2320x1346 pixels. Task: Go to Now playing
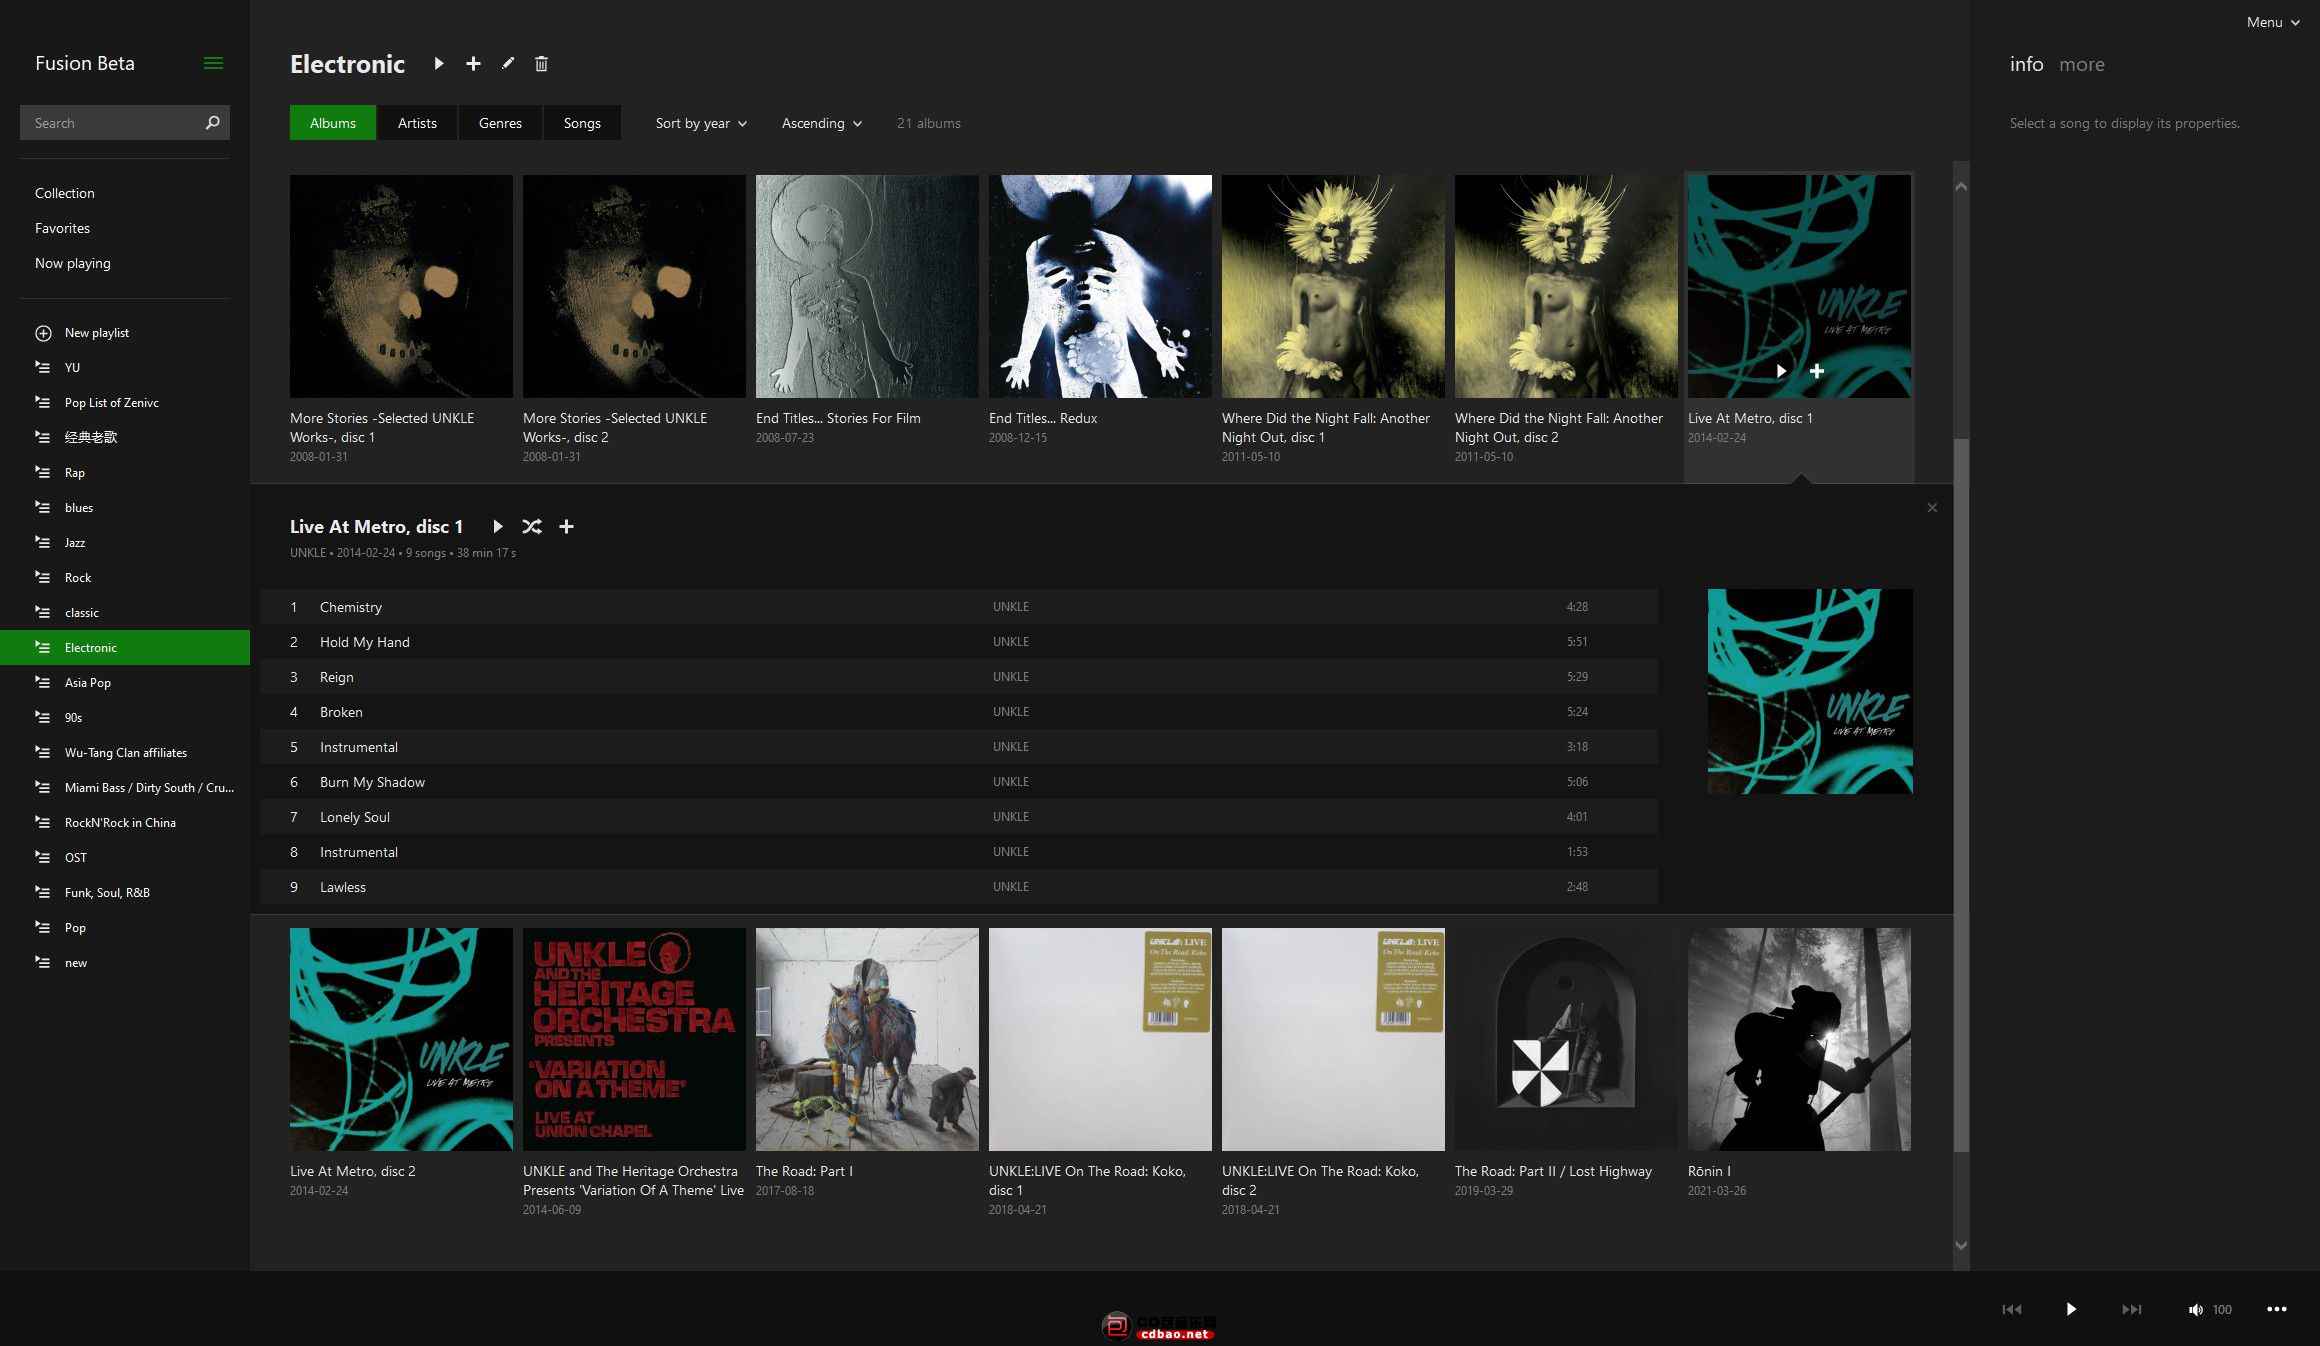click(x=73, y=263)
